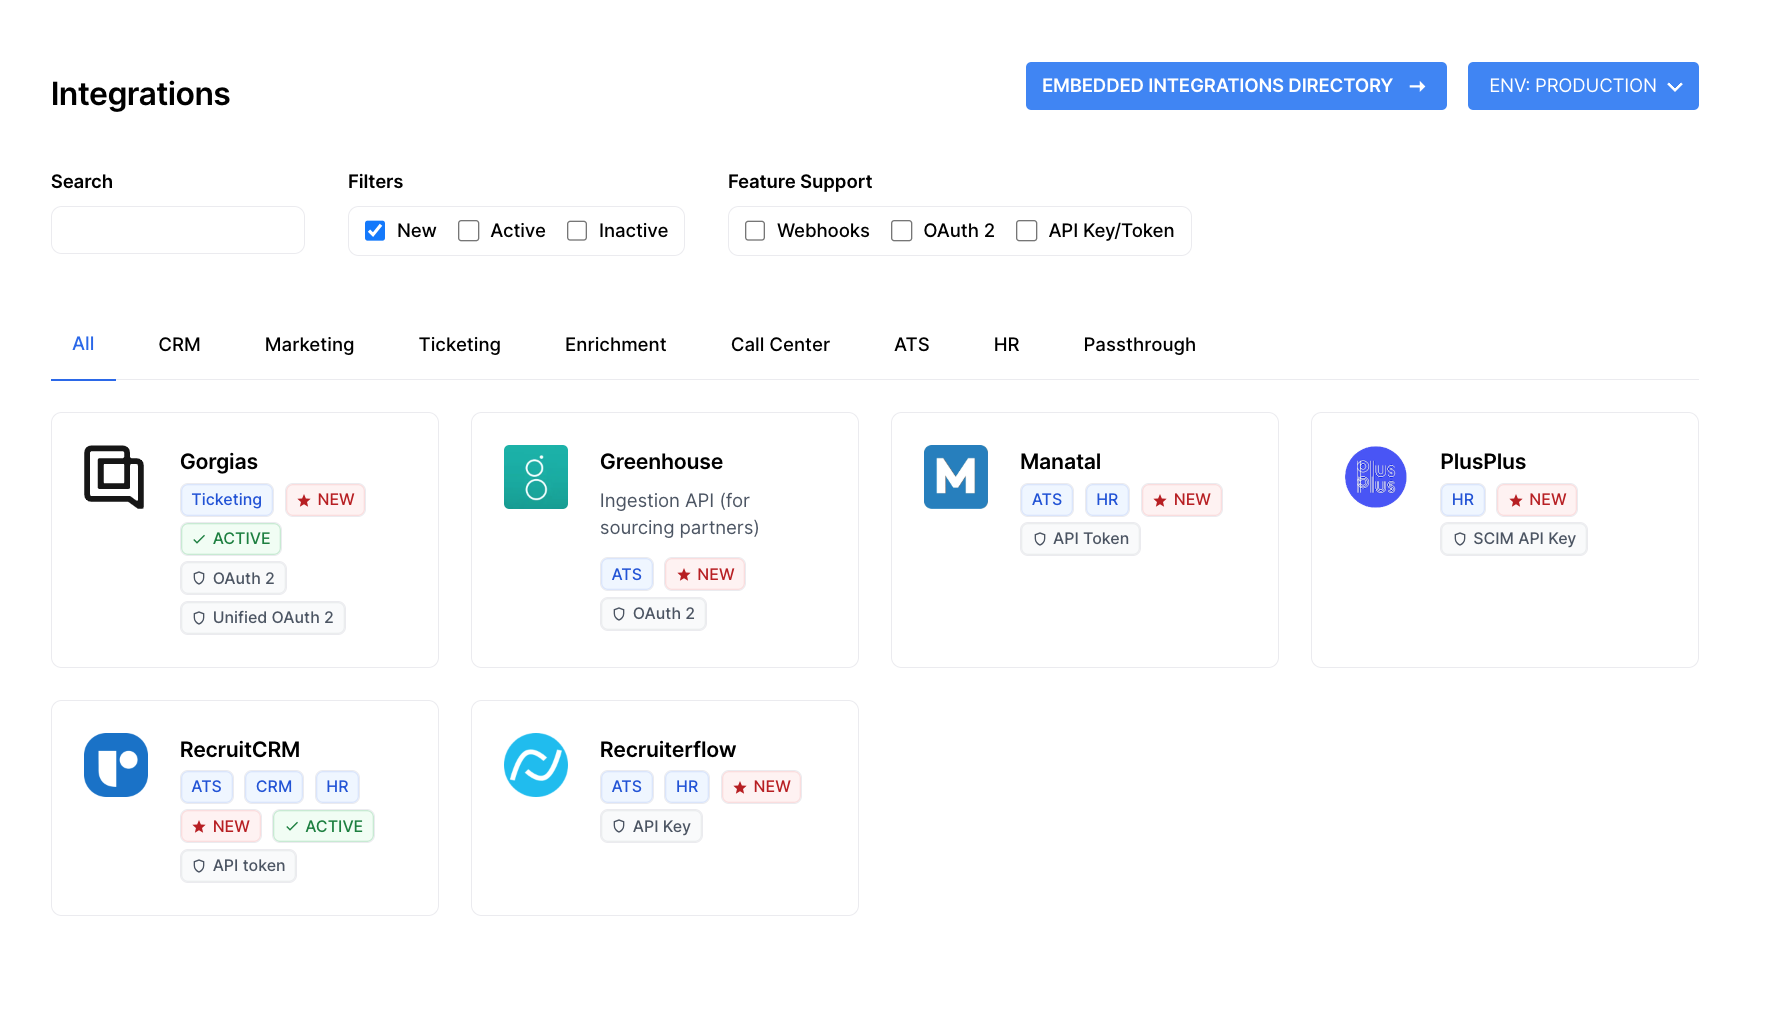Screen dimensions: 1766x1012
Task: Click the Gorgias chat bubble logo
Action: tap(114, 477)
